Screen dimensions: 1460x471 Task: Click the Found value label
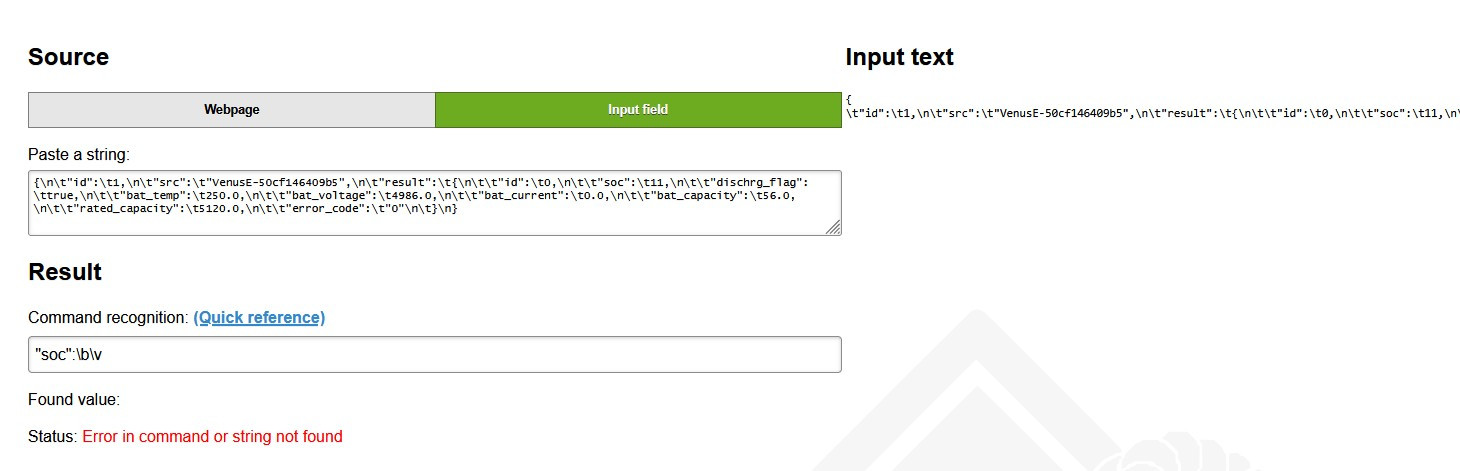(x=74, y=400)
